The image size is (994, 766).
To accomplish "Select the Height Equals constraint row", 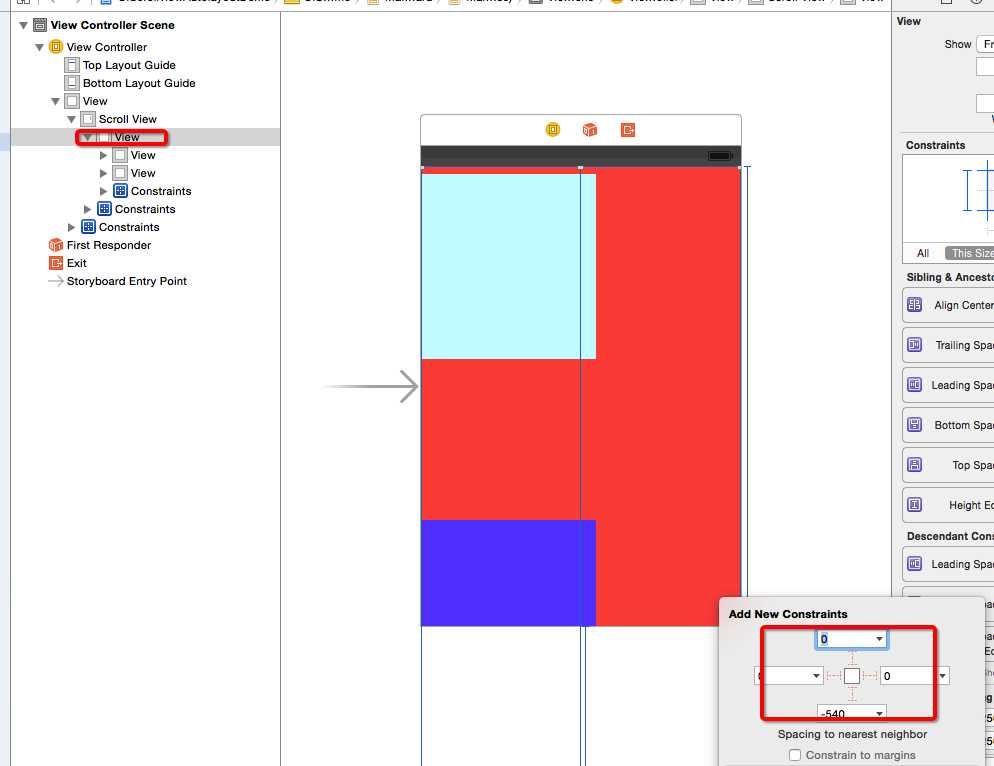I will point(948,505).
